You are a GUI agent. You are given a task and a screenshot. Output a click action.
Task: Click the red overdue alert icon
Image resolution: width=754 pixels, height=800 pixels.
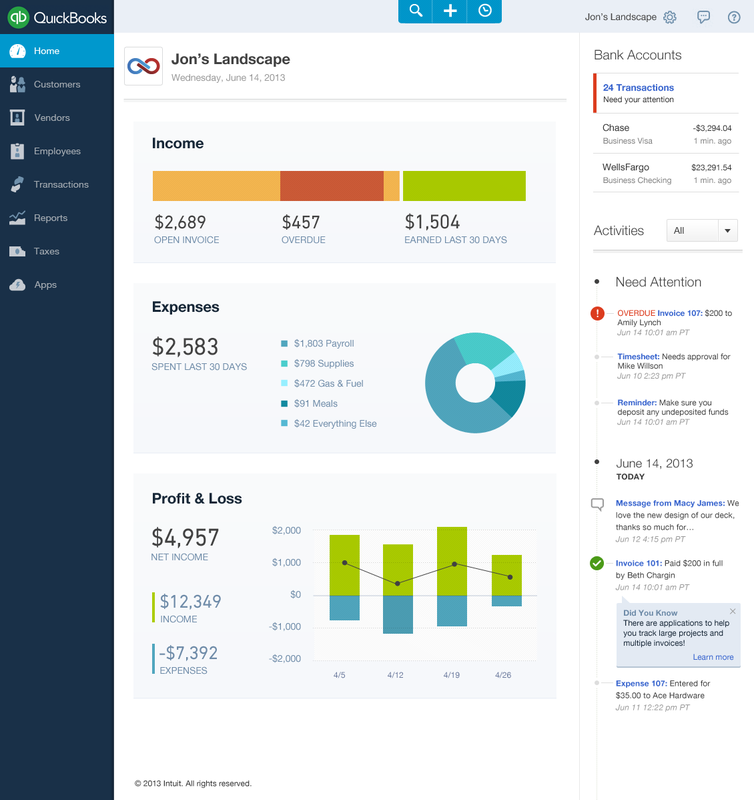(597, 313)
